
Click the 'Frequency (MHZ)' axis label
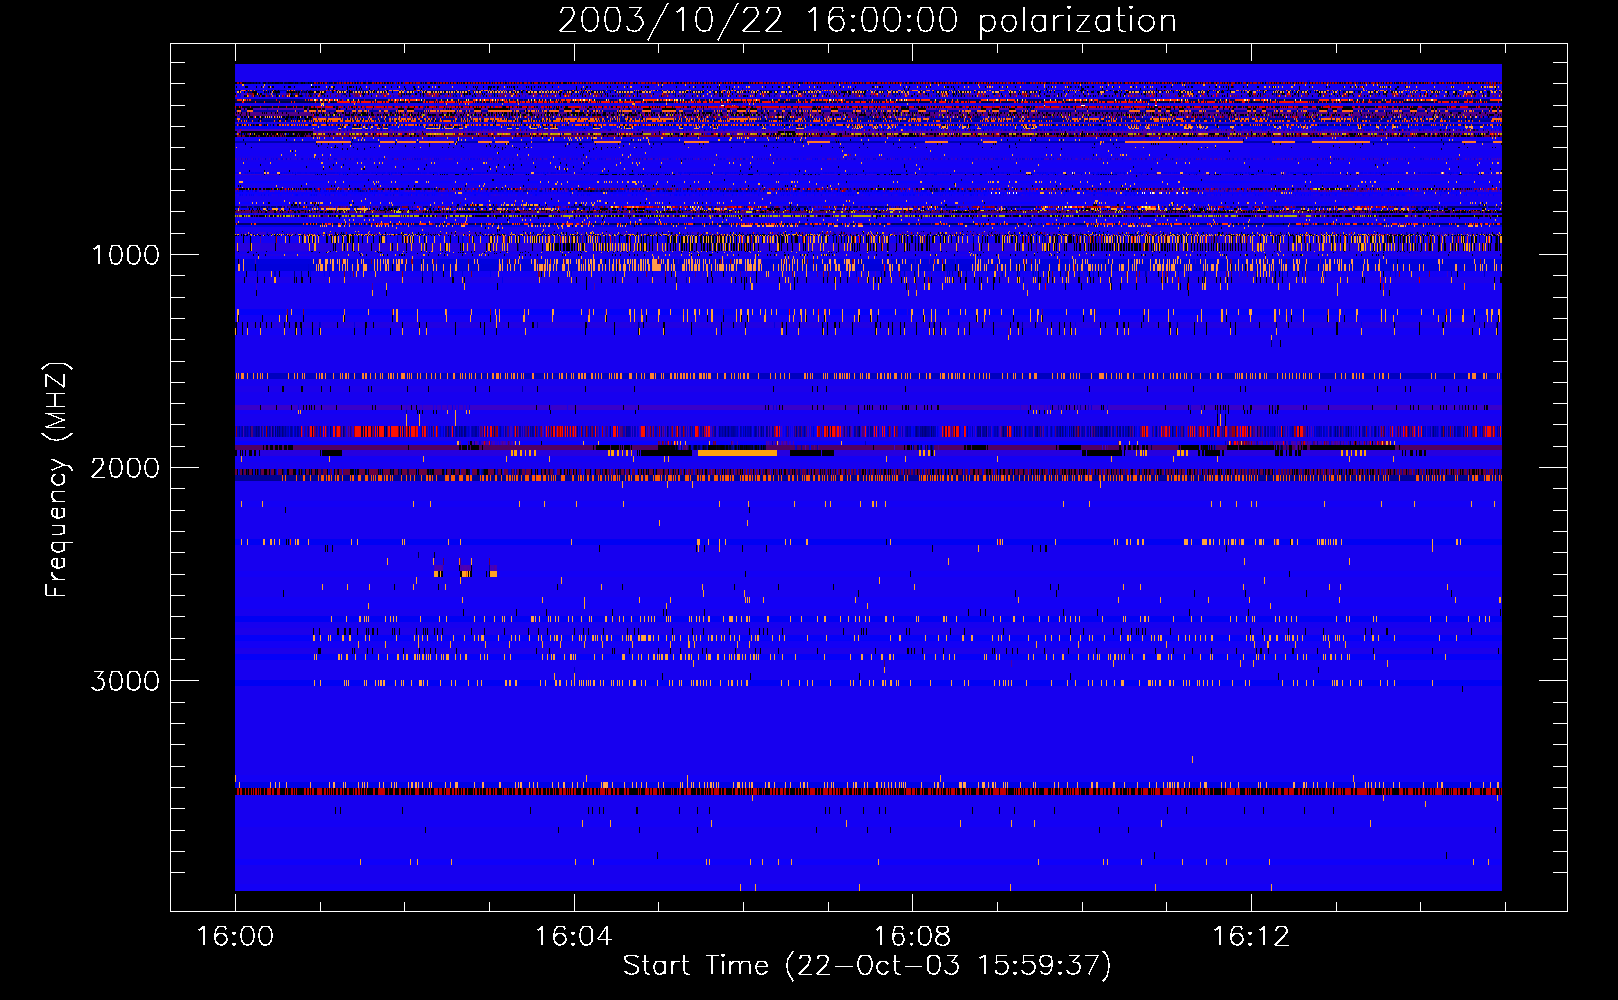tap(58, 480)
